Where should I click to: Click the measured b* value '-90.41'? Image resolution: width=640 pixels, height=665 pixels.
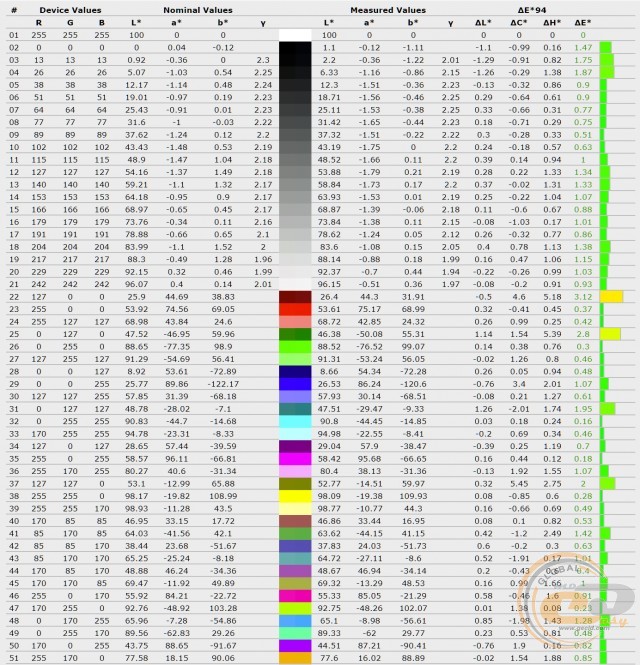tap(413, 645)
